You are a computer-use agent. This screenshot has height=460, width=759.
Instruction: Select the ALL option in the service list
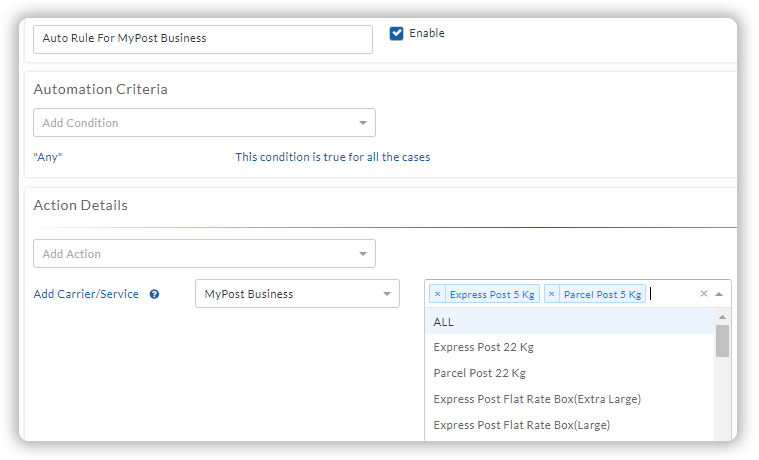570,322
